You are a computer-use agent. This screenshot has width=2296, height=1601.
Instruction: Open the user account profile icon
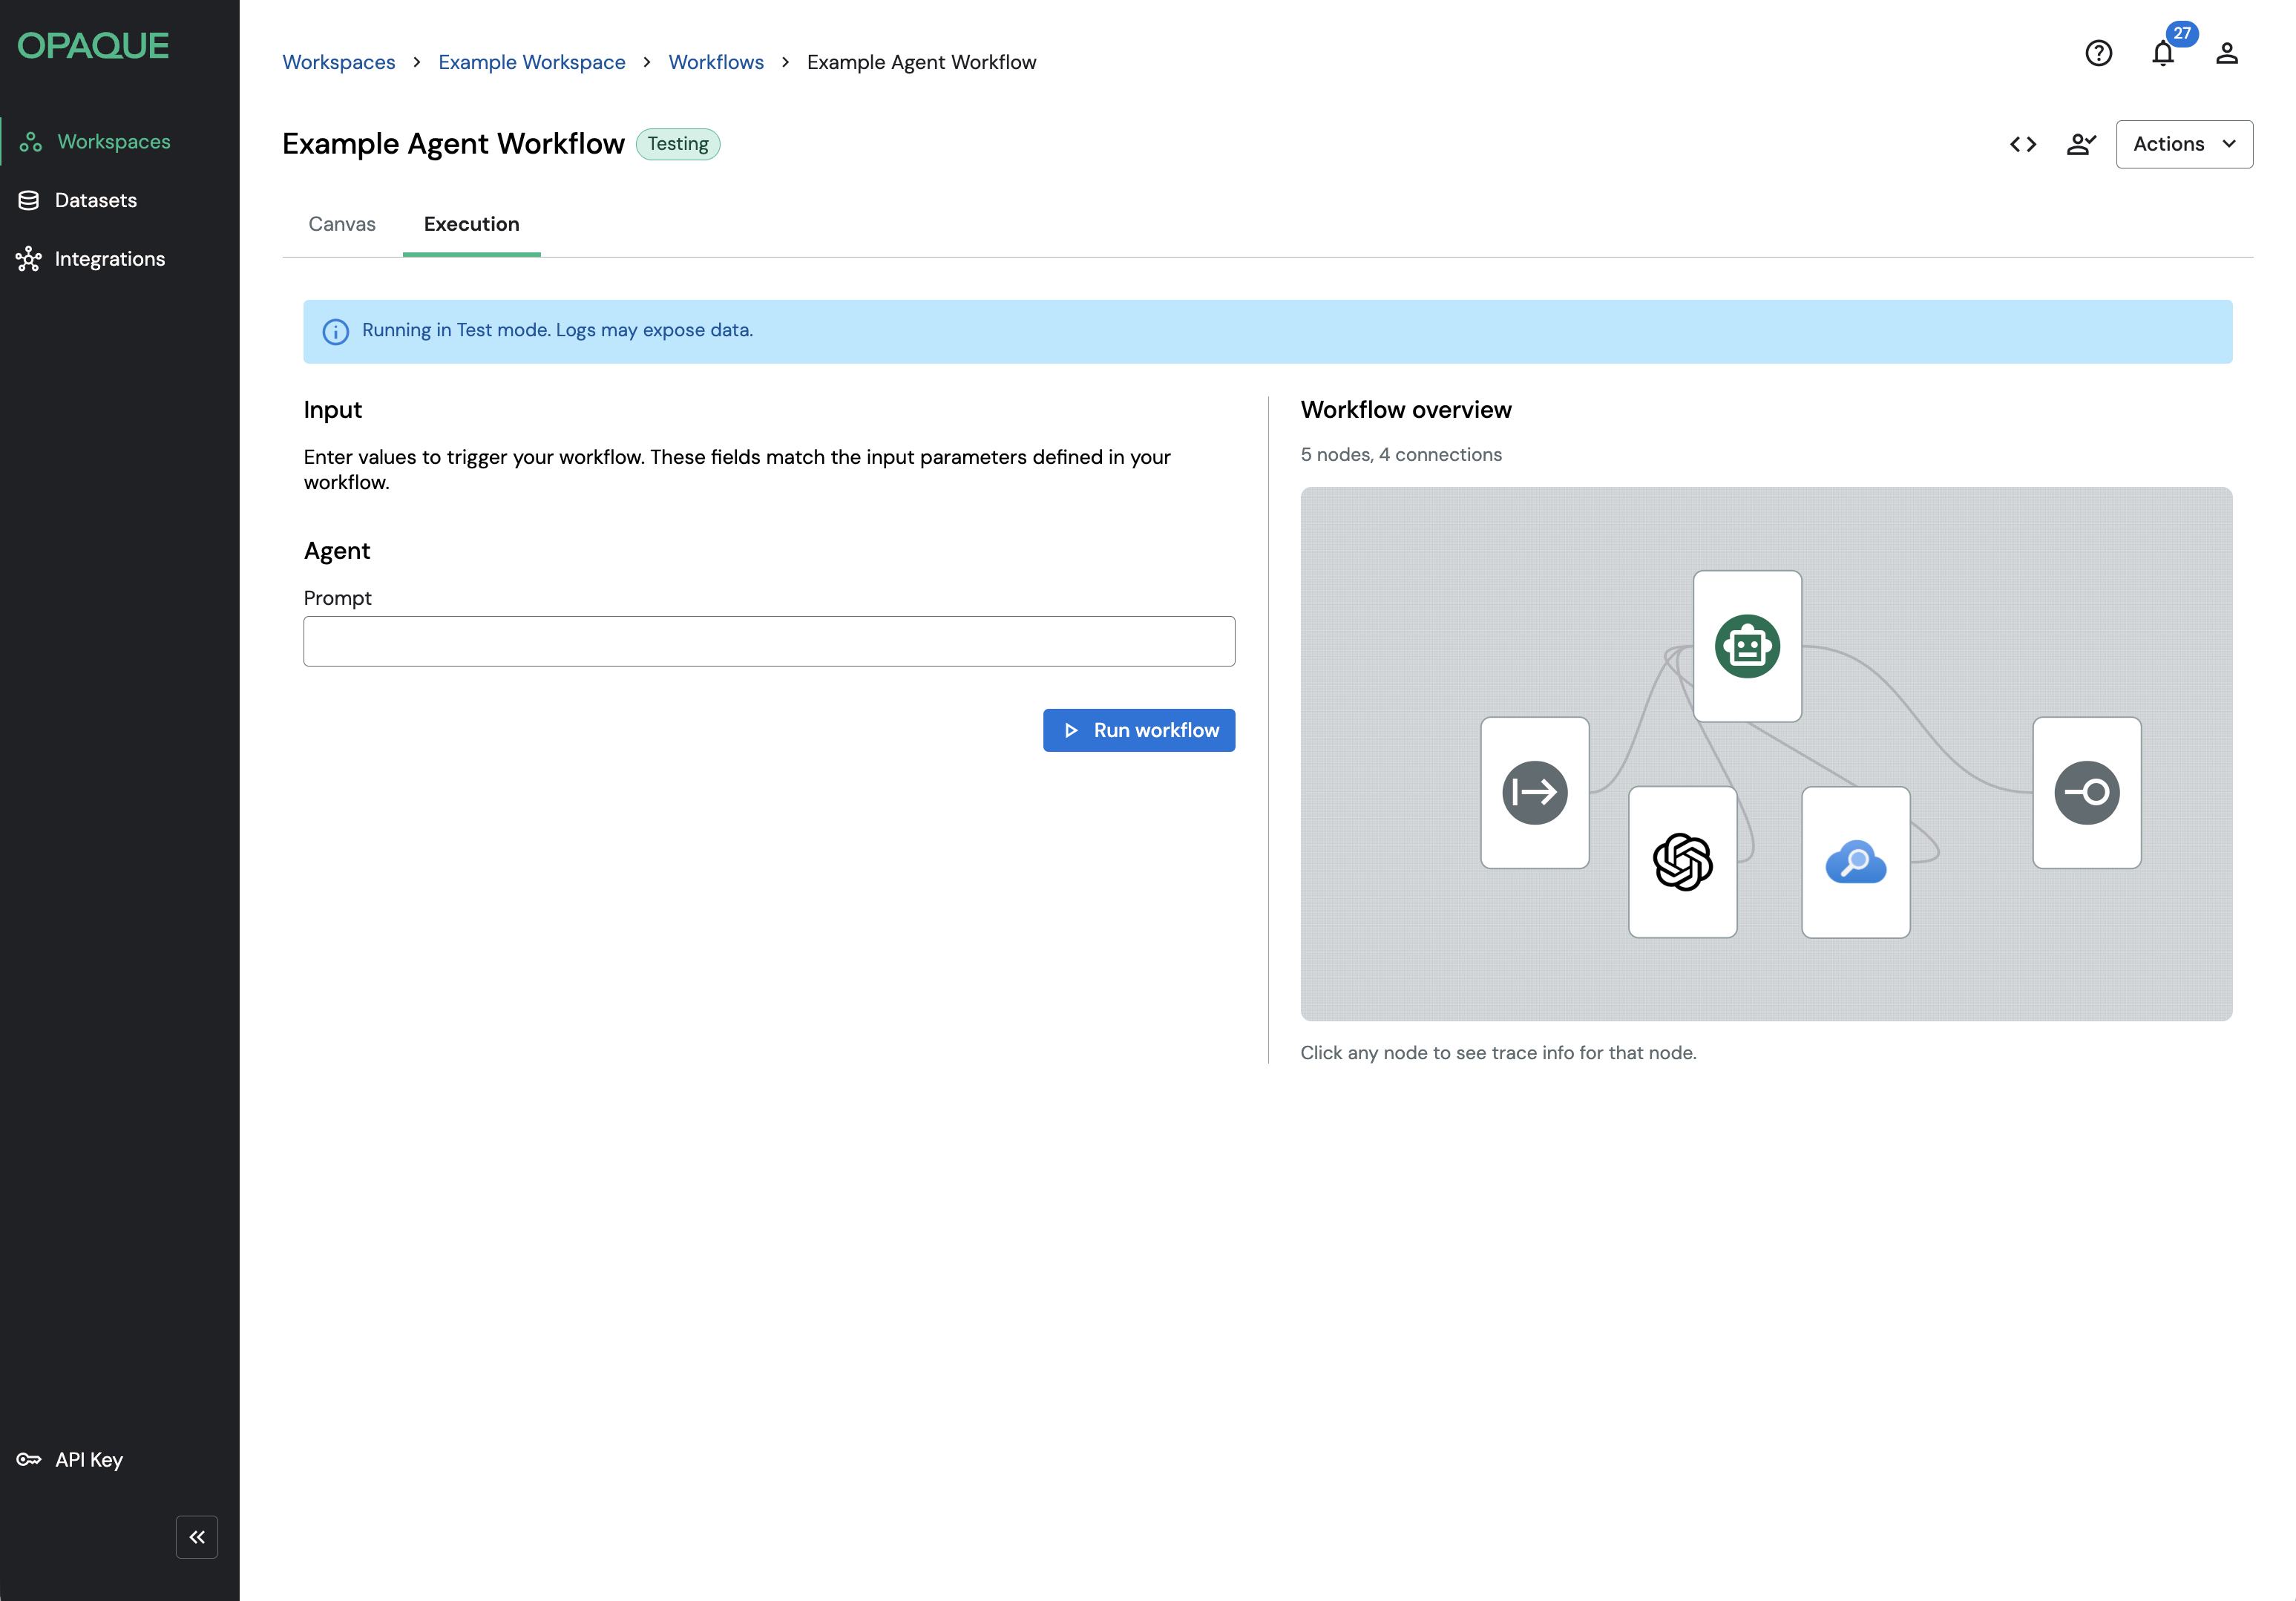coord(2226,53)
